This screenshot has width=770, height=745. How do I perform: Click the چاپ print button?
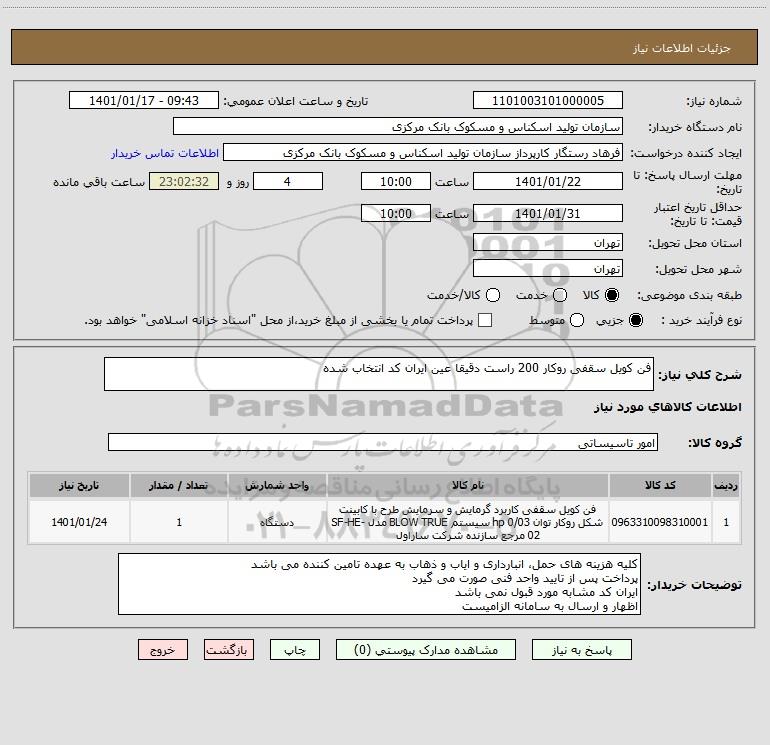pyautogui.click(x=295, y=650)
